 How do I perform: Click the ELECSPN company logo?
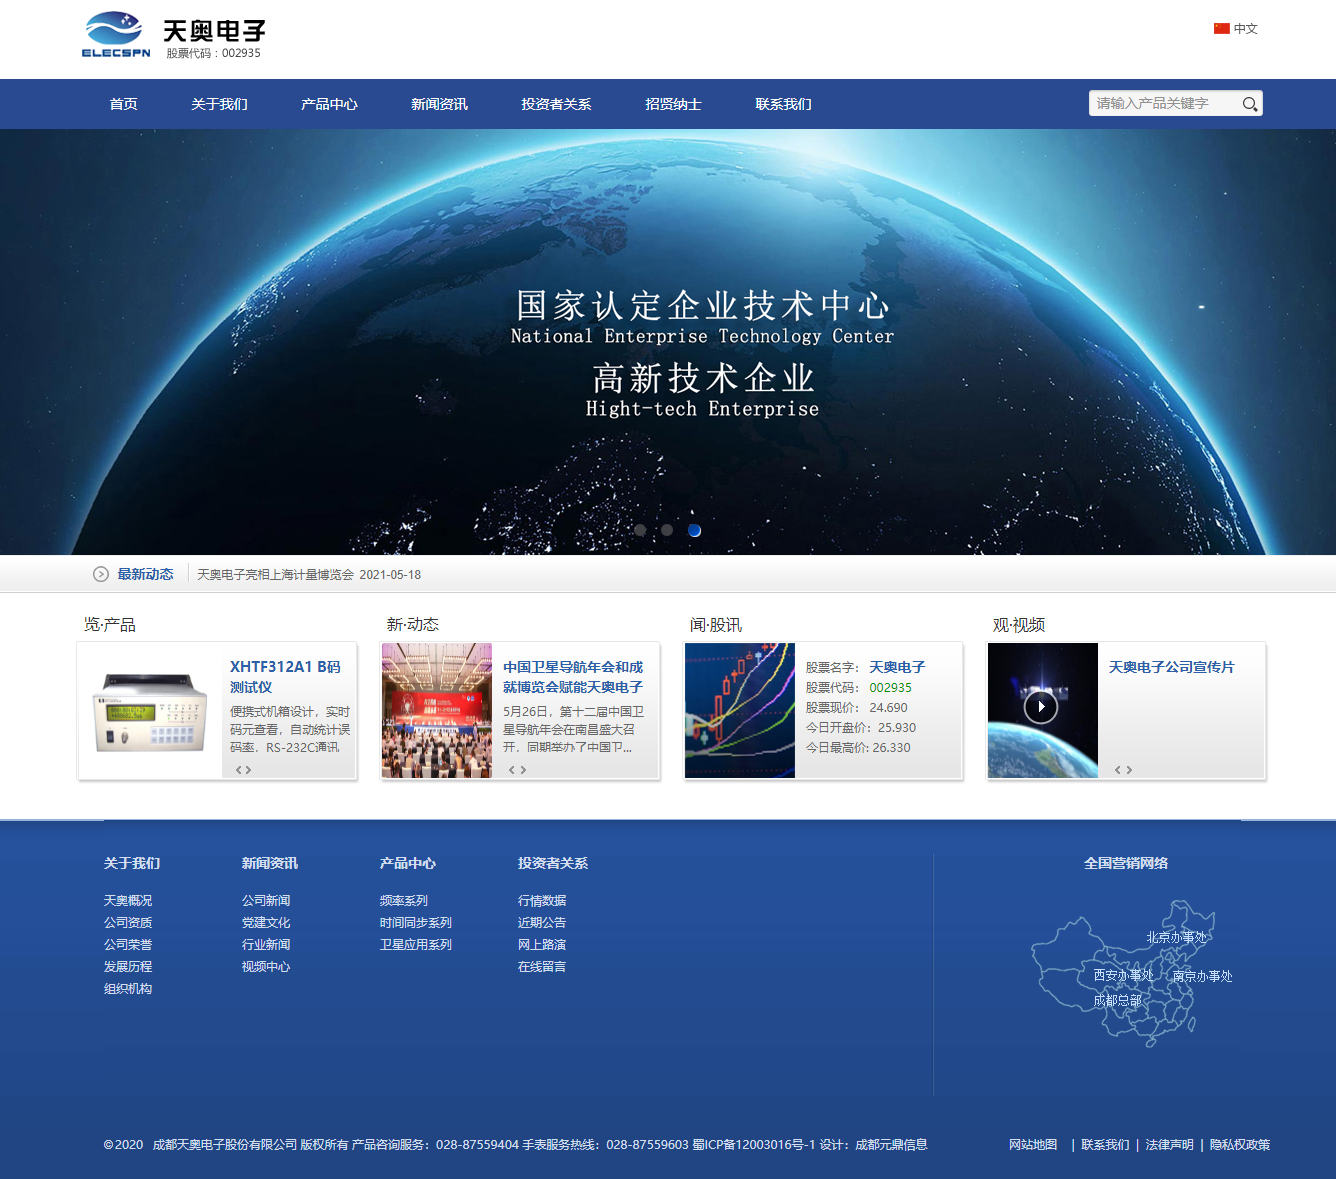pos(174,36)
